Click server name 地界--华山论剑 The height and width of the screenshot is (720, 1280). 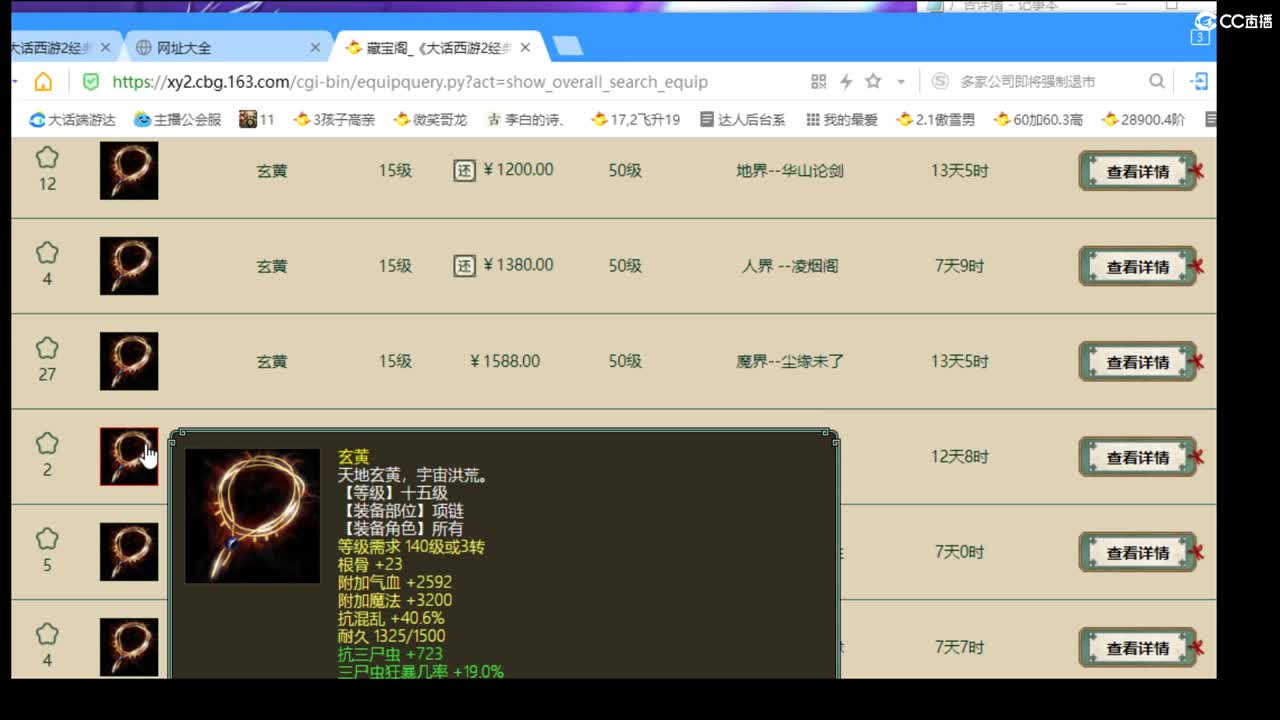(790, 171)
